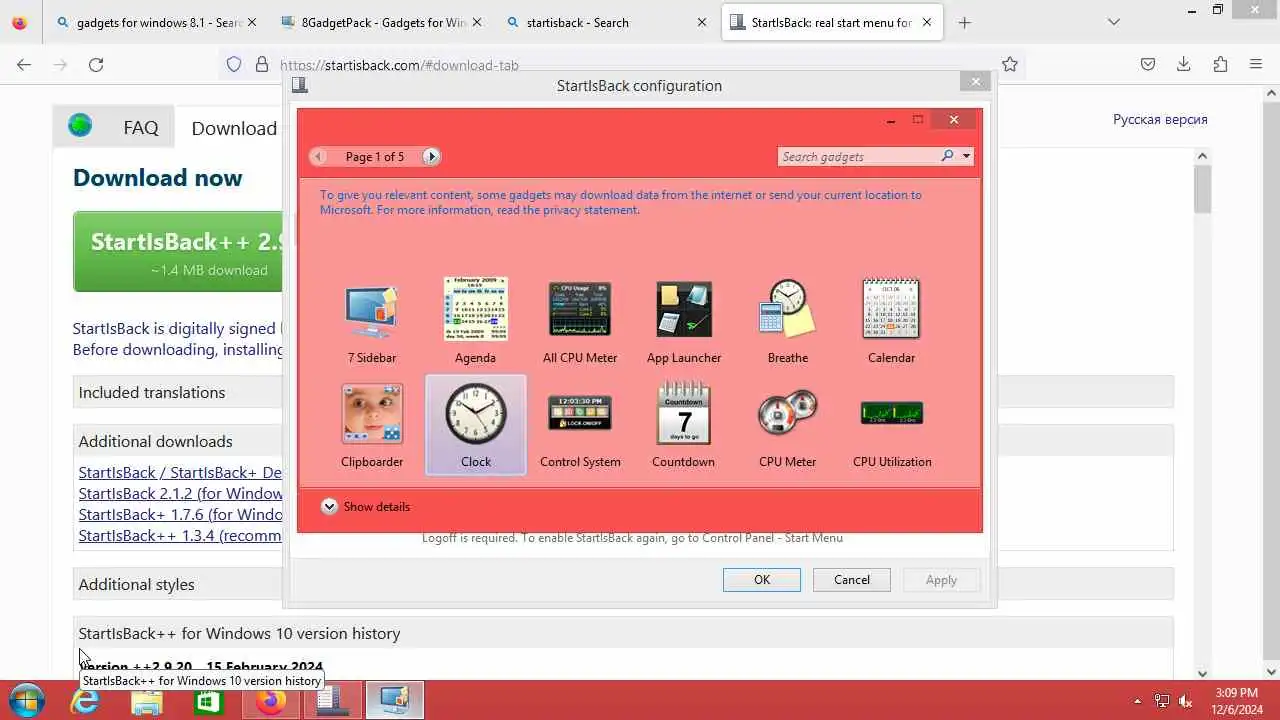Open StartIsBack+ 1.7.6 download link

[x=180, y=514]
